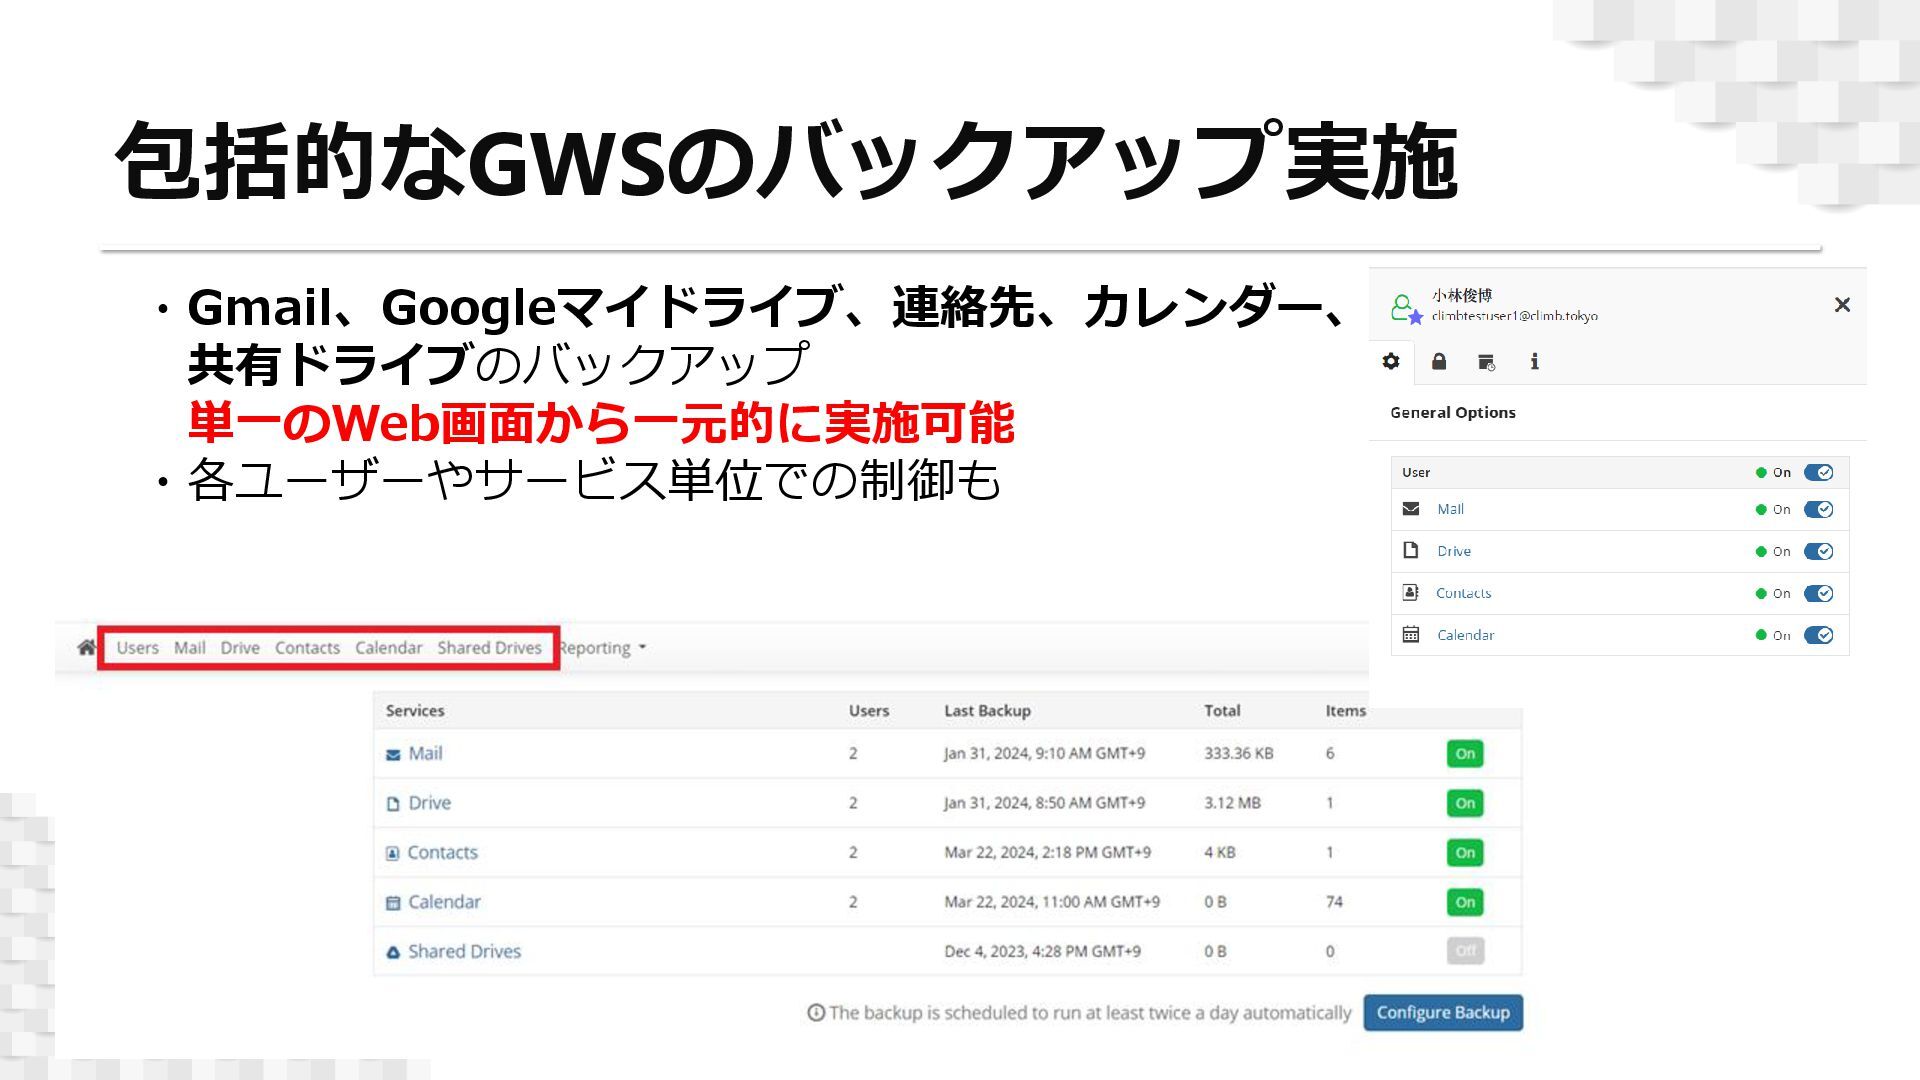1920x1080 pixels.
Task: Open the lock security tab in user panel
Action: [1439, 362]
